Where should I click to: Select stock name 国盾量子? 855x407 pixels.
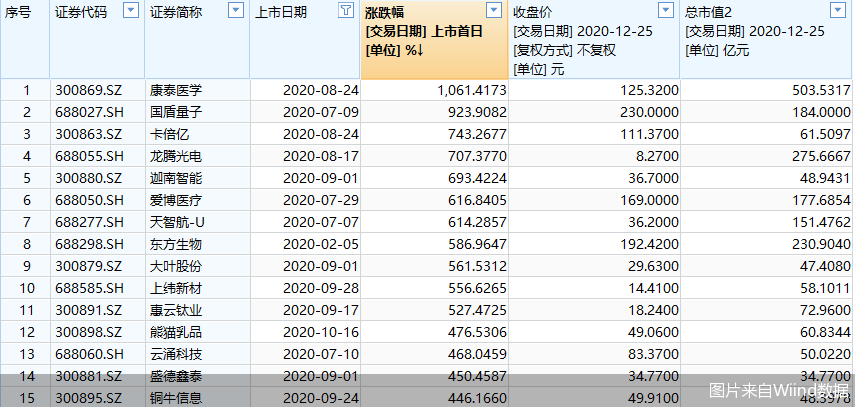point(176,112)
